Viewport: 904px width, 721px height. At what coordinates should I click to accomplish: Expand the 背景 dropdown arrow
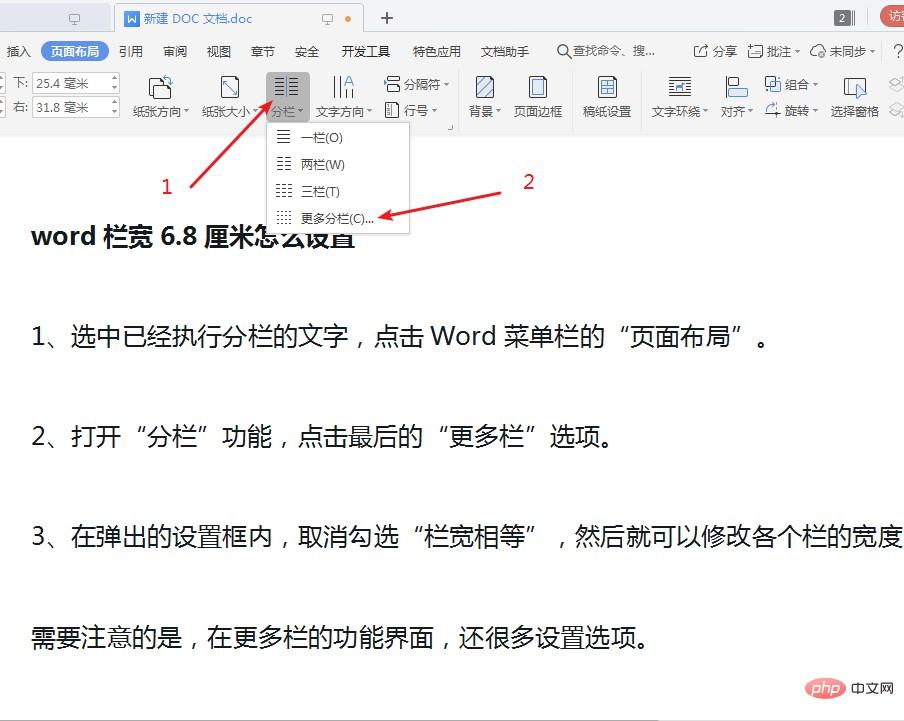tap(498, 111)
